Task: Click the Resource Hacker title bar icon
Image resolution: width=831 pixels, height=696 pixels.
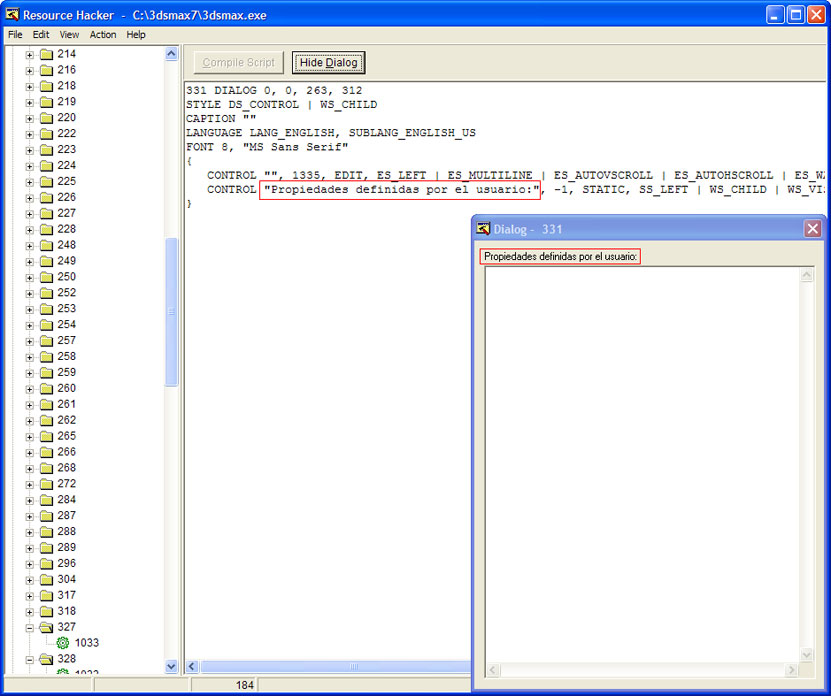Action: click(12, 14)
